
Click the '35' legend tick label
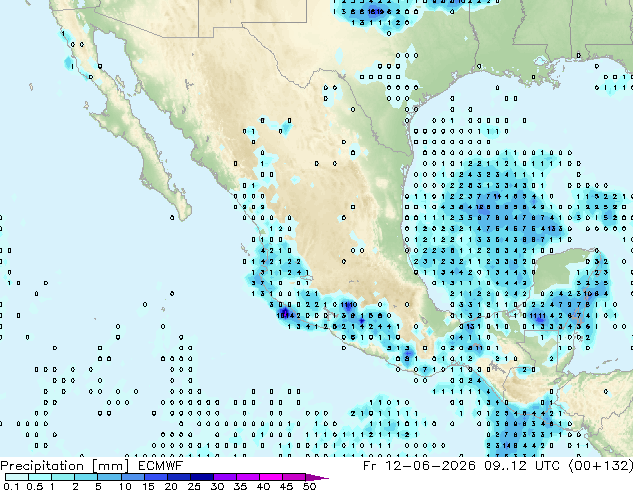pyautogui.click(x=240, y=486)
